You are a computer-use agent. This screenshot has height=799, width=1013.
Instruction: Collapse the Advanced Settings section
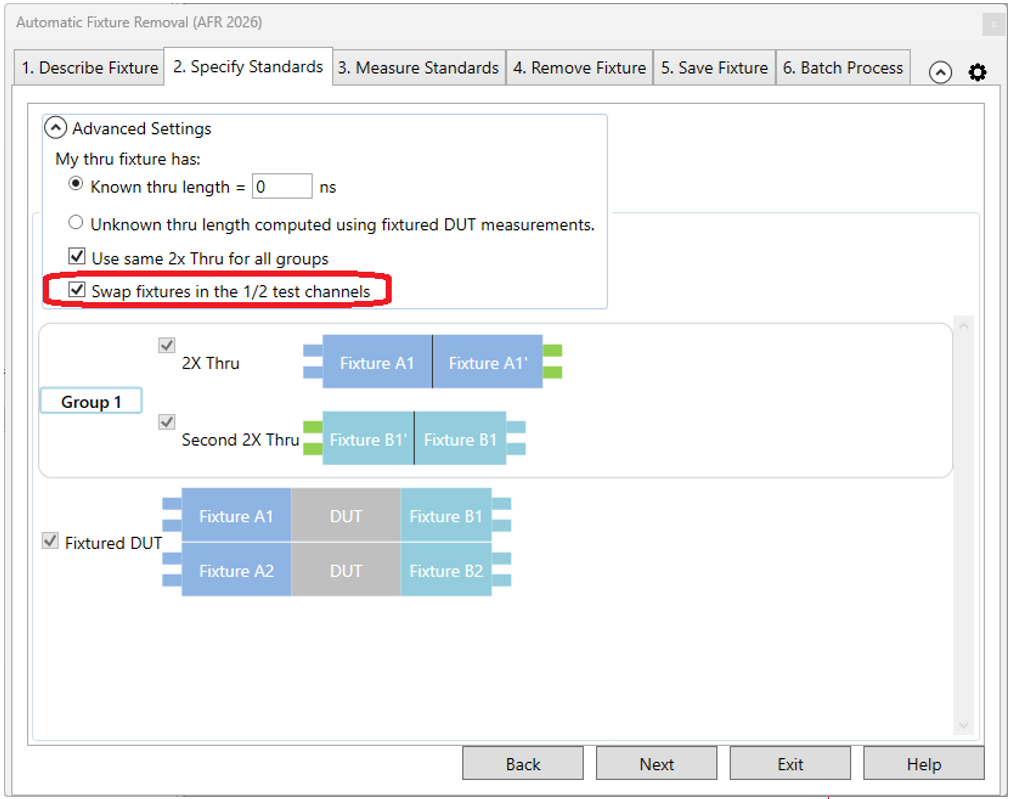(56, 128)
